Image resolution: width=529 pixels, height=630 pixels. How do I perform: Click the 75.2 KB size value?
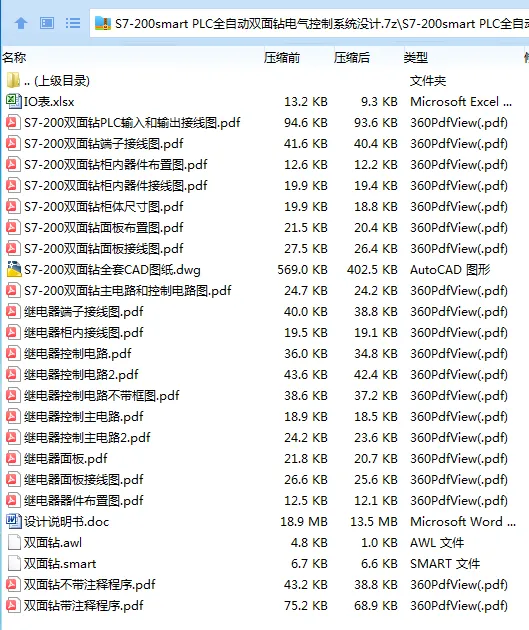[306, 605]
